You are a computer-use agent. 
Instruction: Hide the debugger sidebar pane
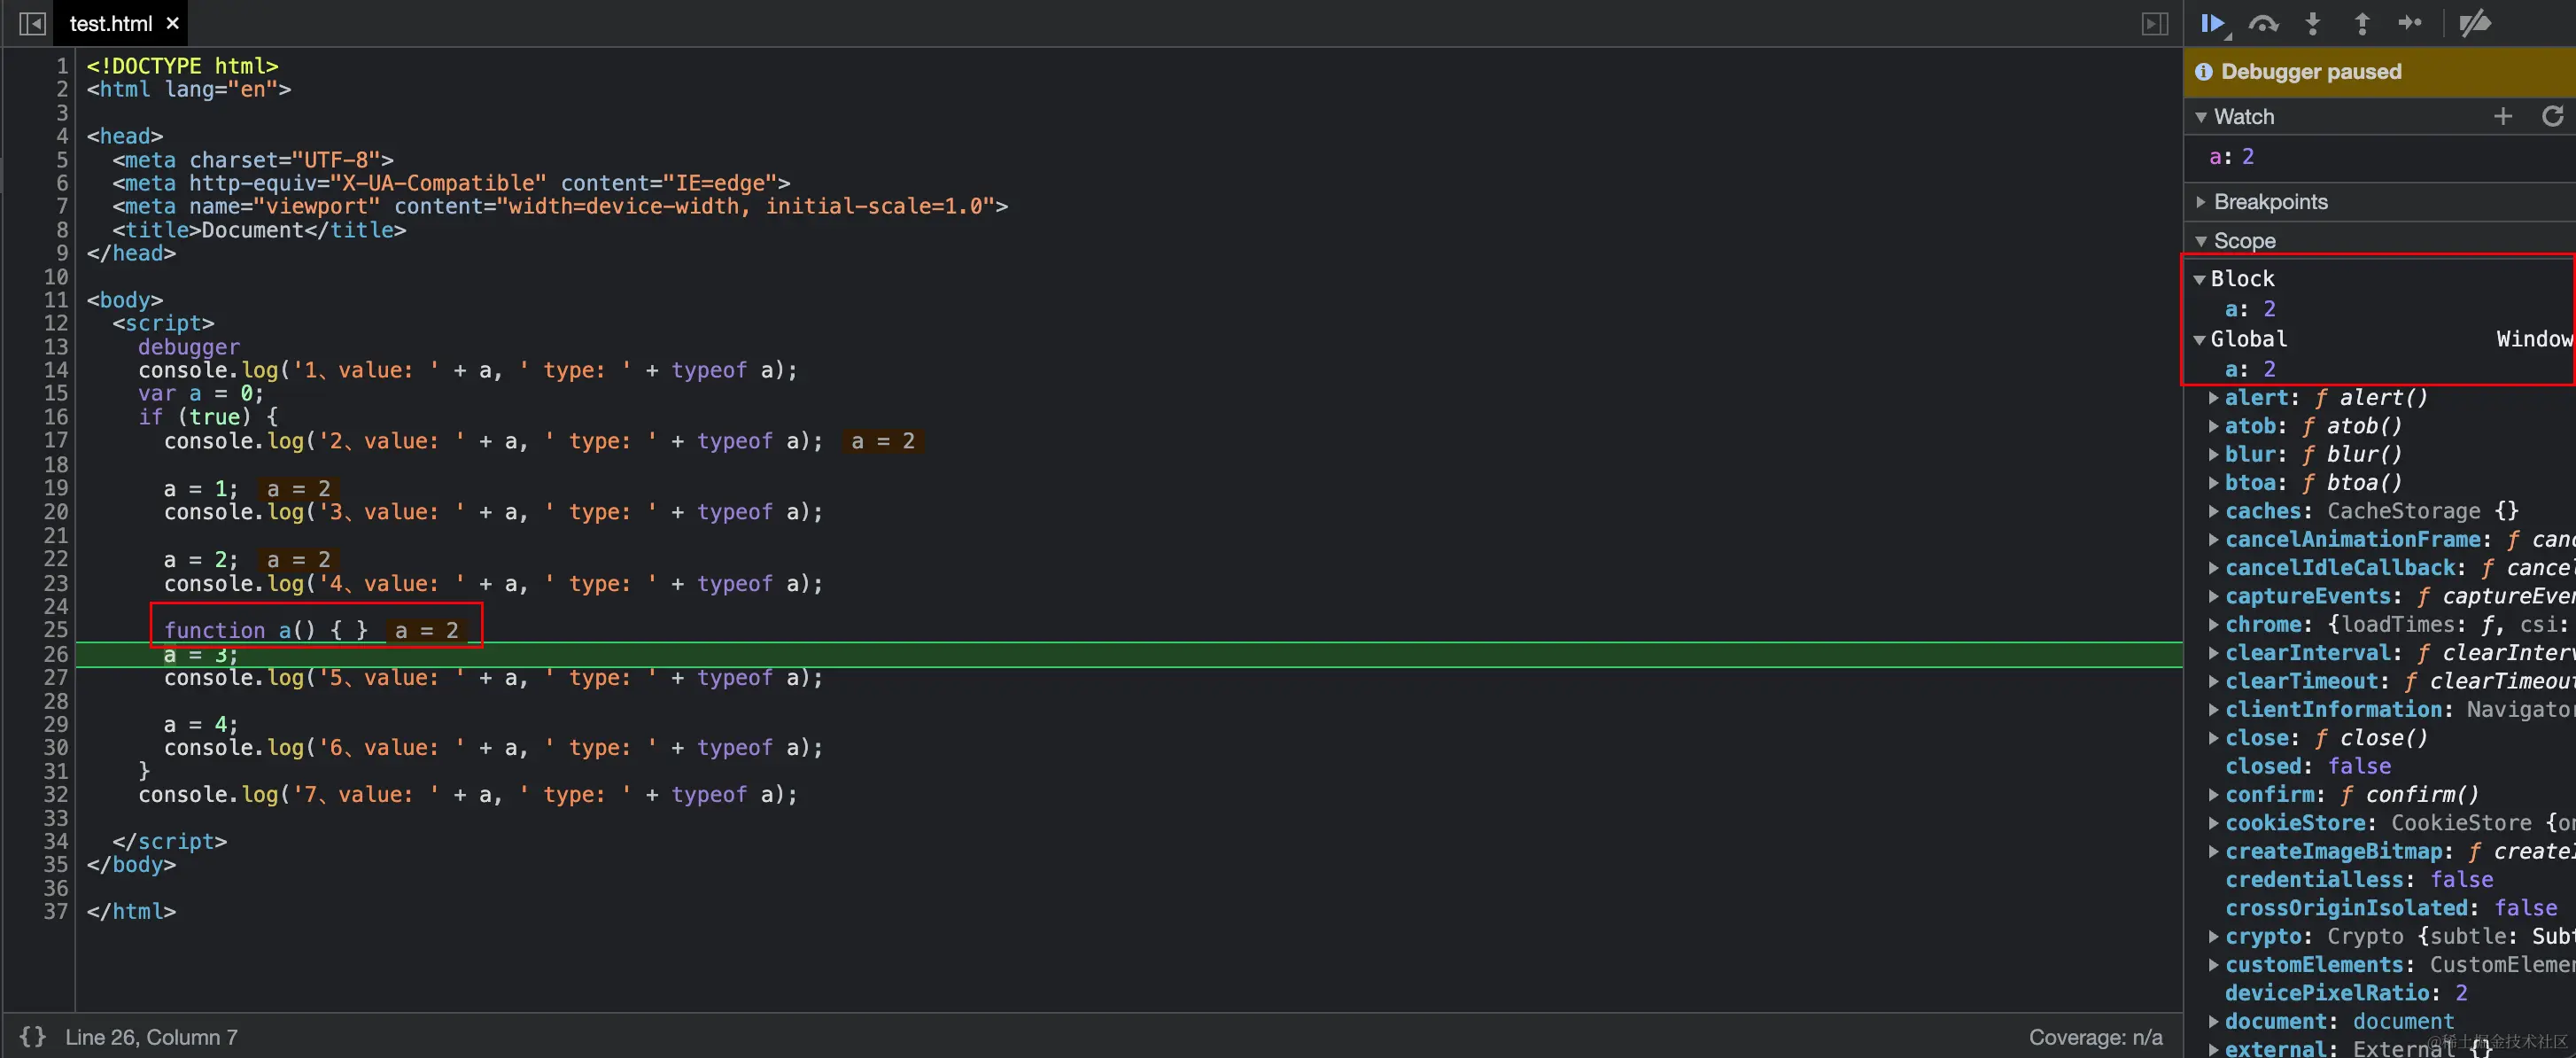click(x=2155, y=23)
